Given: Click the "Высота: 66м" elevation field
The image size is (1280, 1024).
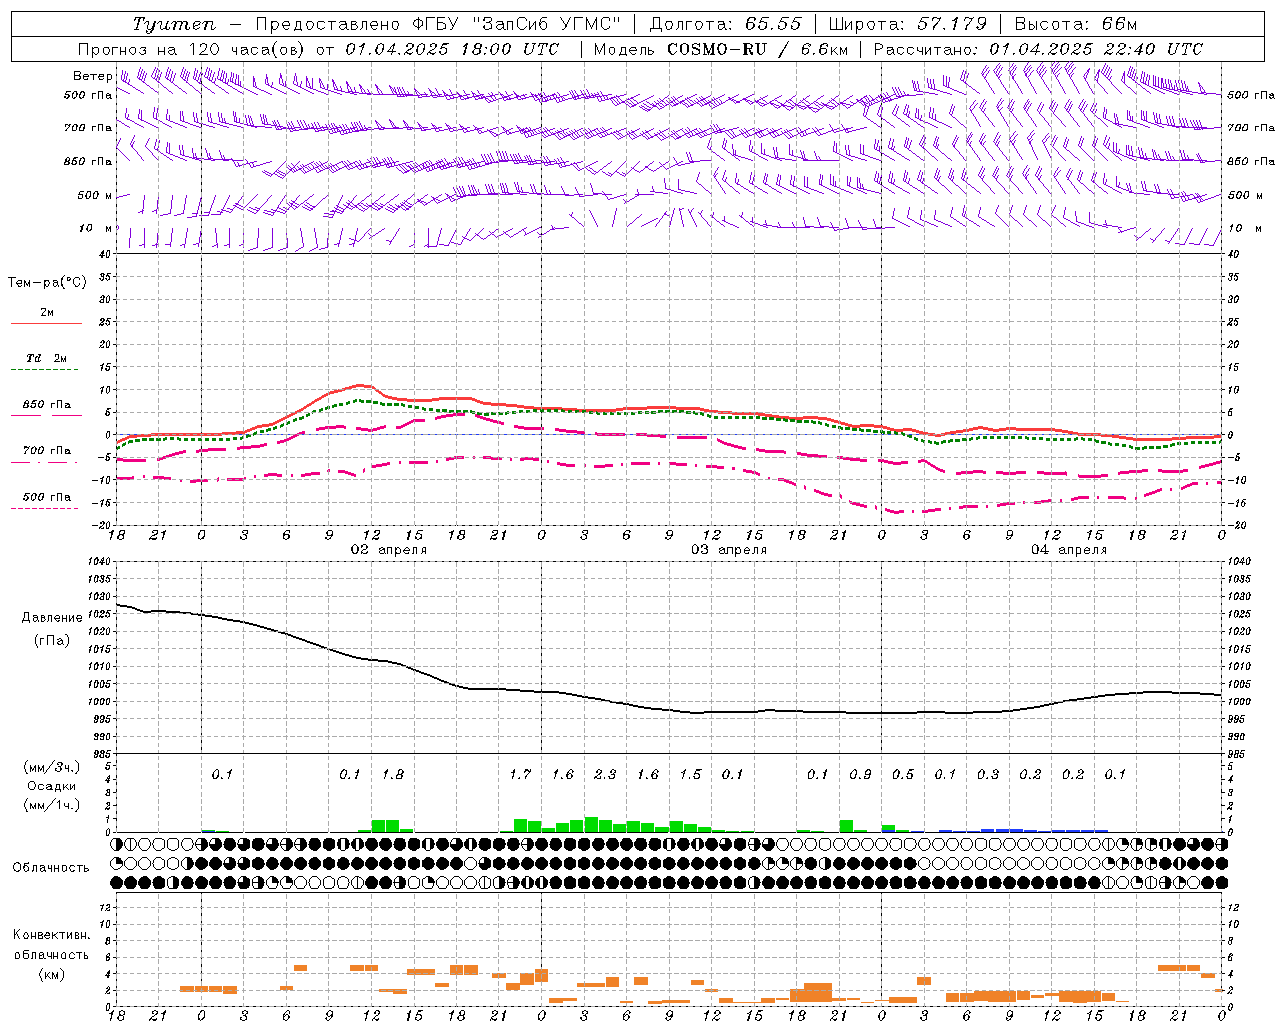Looking at the screenshot, I should coord(1076,24).
